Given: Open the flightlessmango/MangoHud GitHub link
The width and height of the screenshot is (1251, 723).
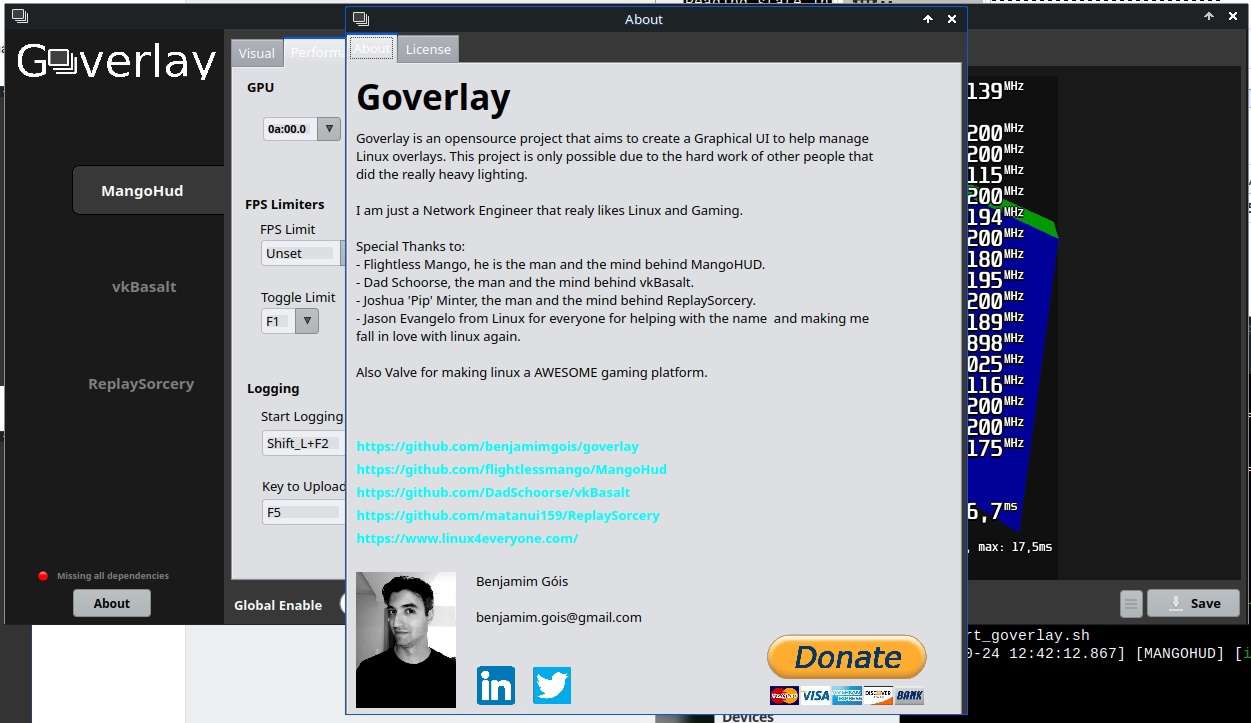Looking at the screenshot, I should [511, 469].
